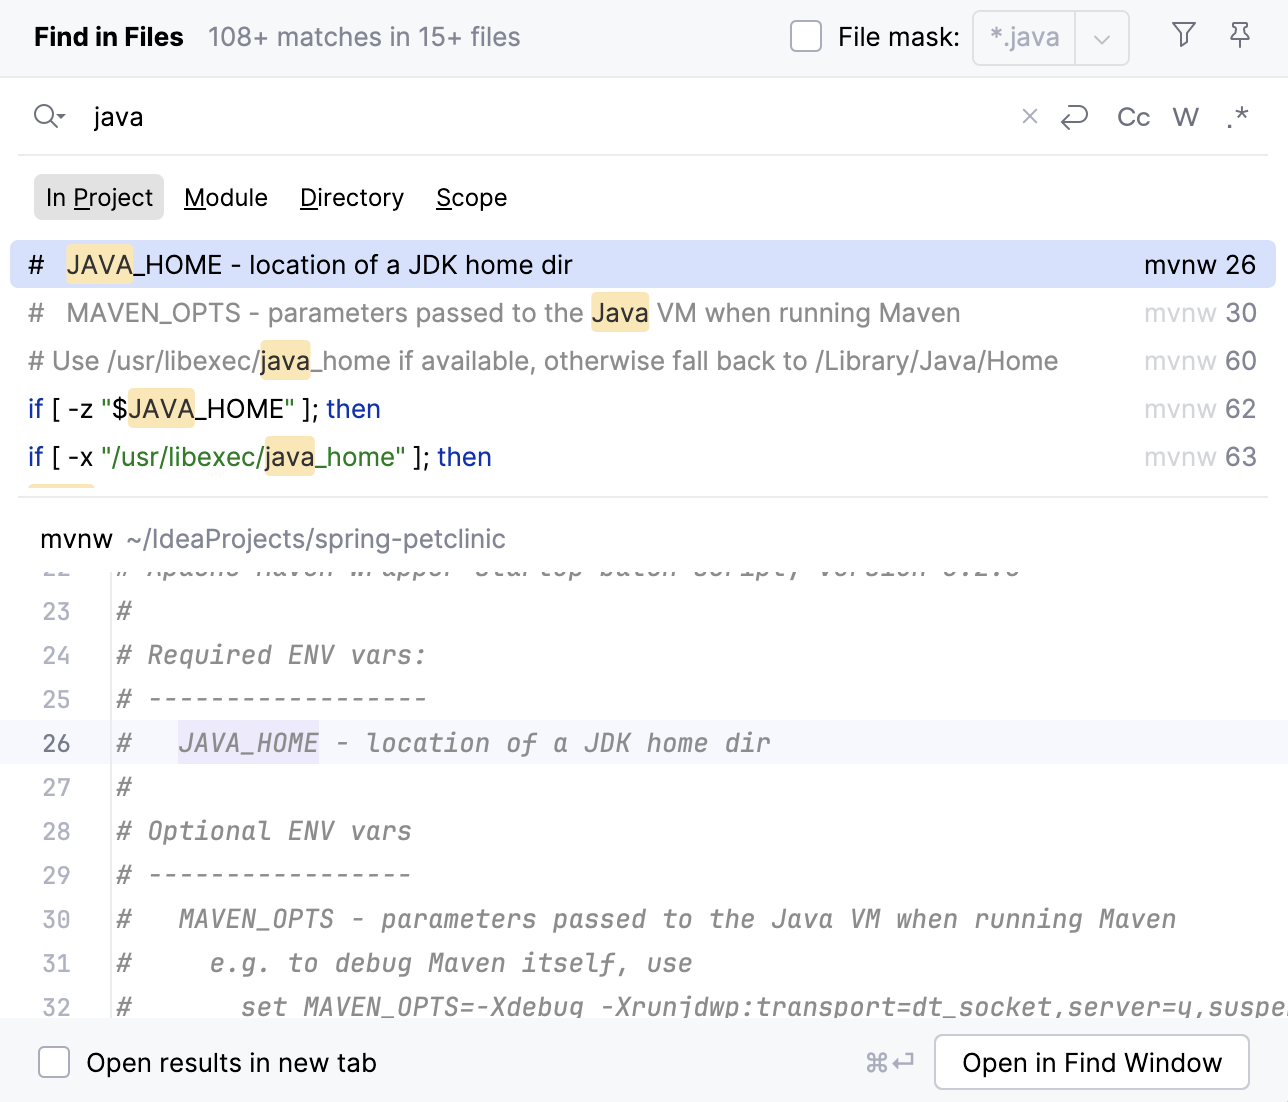Enable the File mask checkbox

[x=805, y=35]
